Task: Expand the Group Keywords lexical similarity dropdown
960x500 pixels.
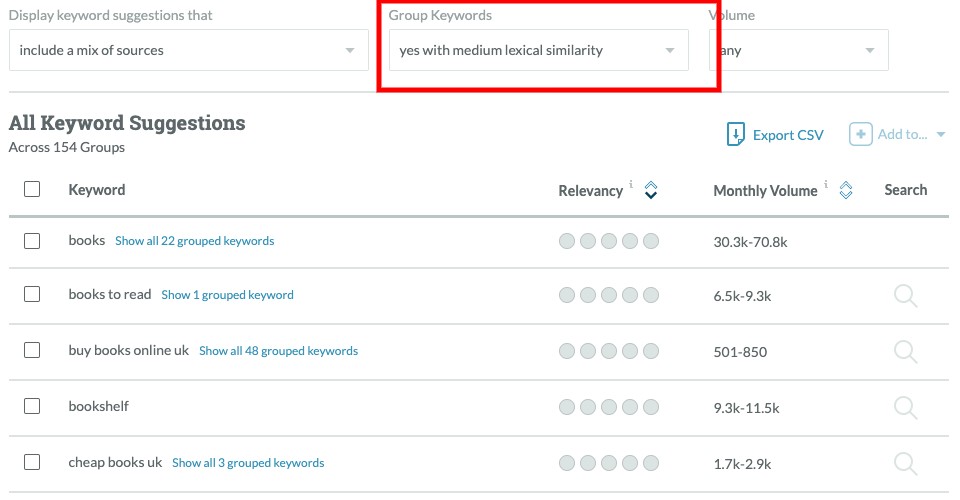Action: [x=539, y=50]
